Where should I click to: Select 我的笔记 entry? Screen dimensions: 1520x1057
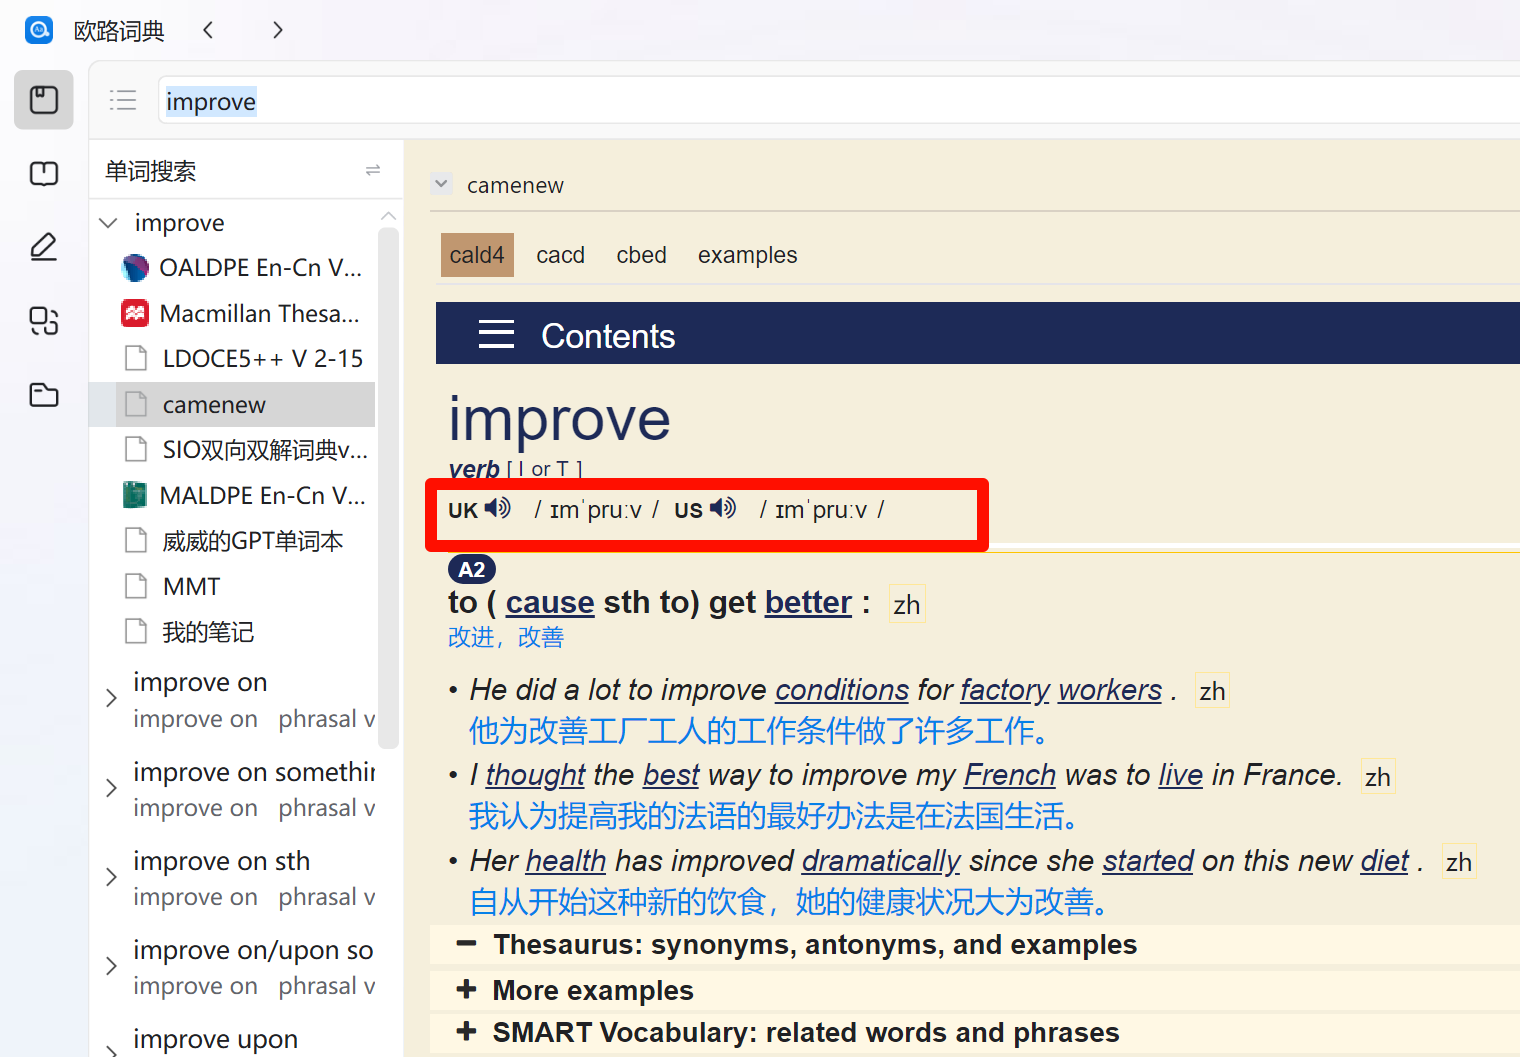tap(246, 632)
